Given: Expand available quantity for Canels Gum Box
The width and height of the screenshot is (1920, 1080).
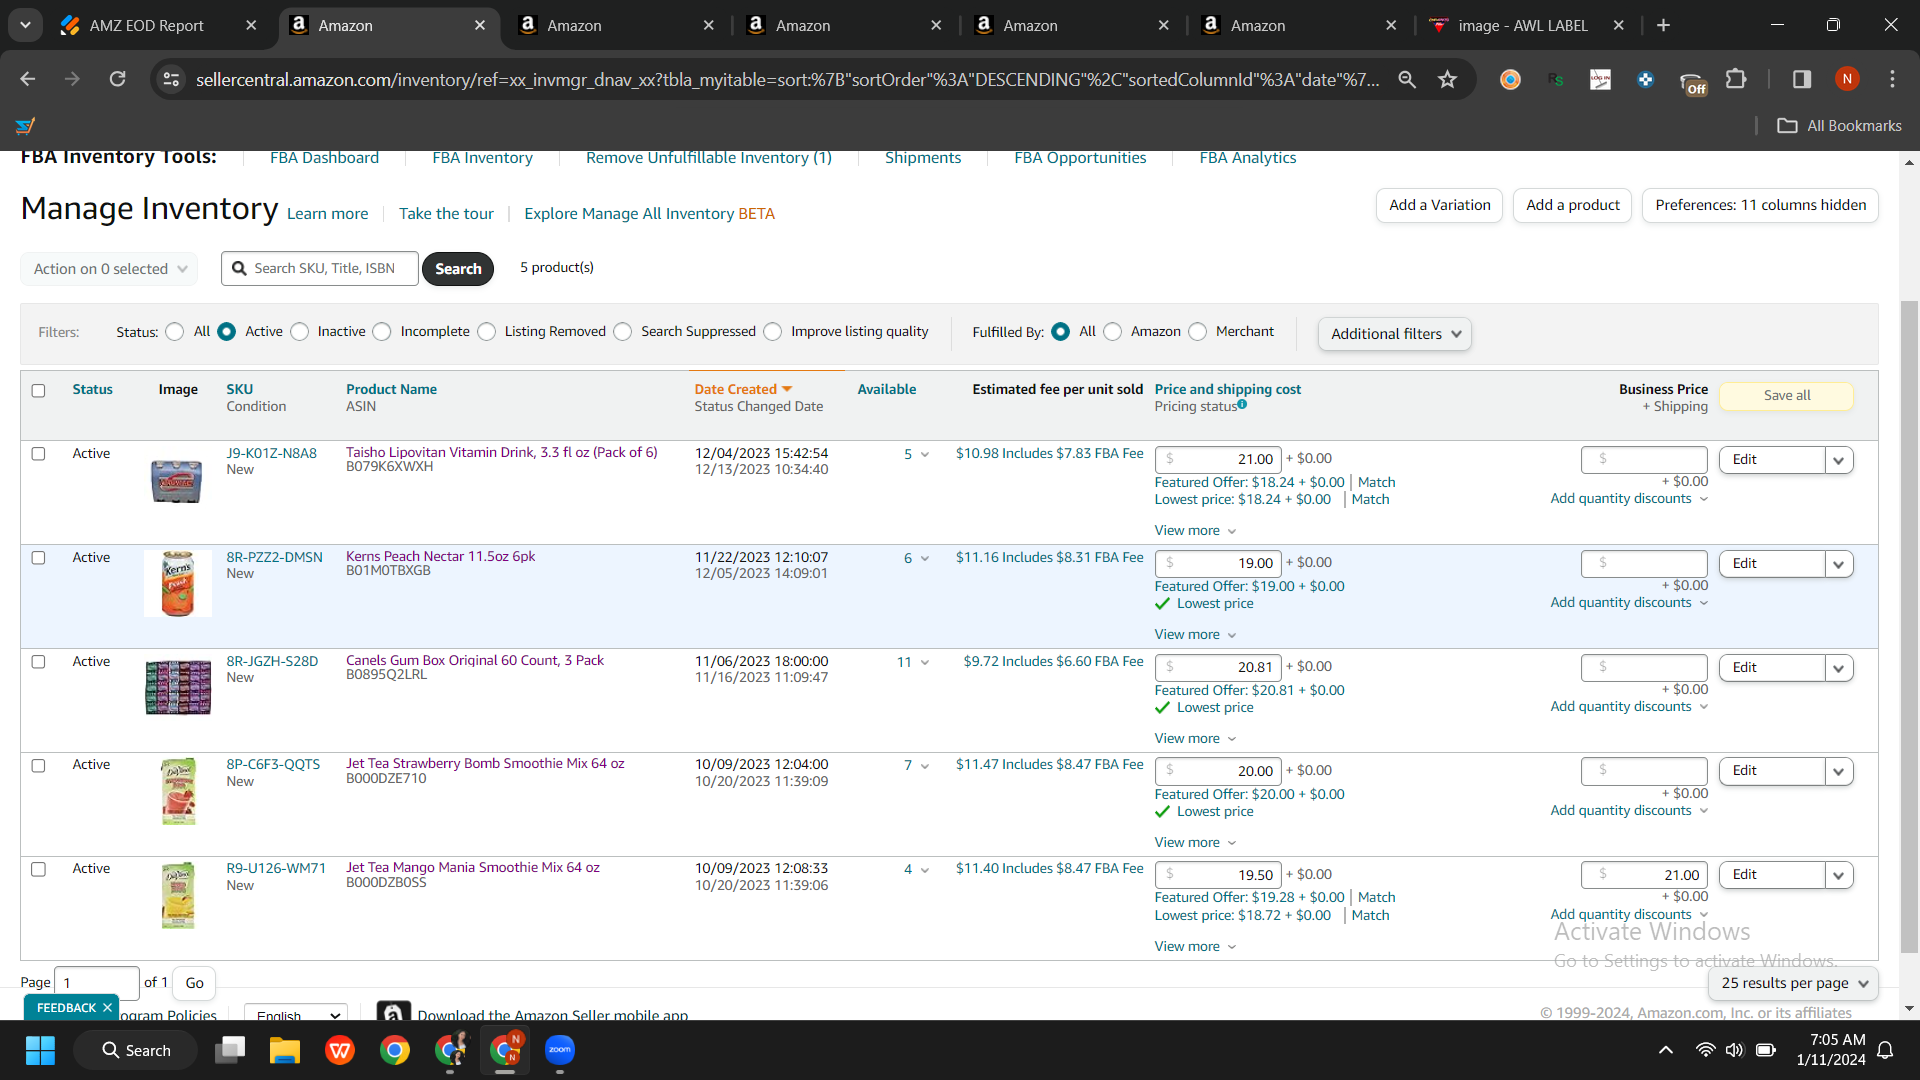Looking at the screenshot, I should tap(925, 662).
